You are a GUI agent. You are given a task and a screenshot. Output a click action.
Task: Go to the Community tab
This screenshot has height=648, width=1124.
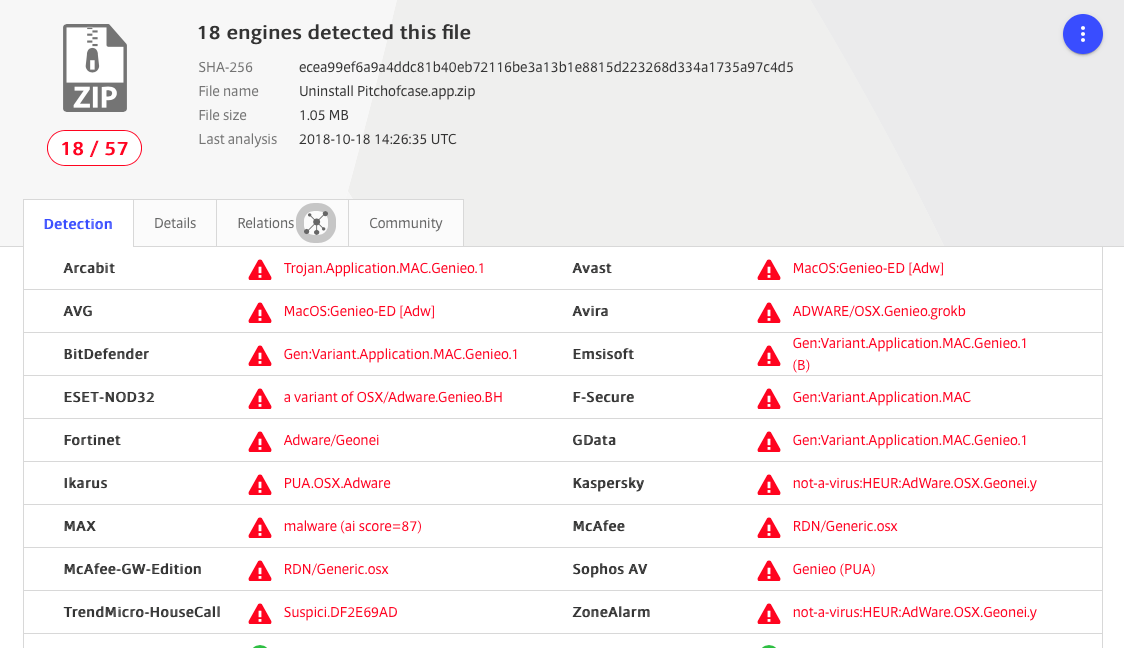pyautogui.click(x=405, y=223)
